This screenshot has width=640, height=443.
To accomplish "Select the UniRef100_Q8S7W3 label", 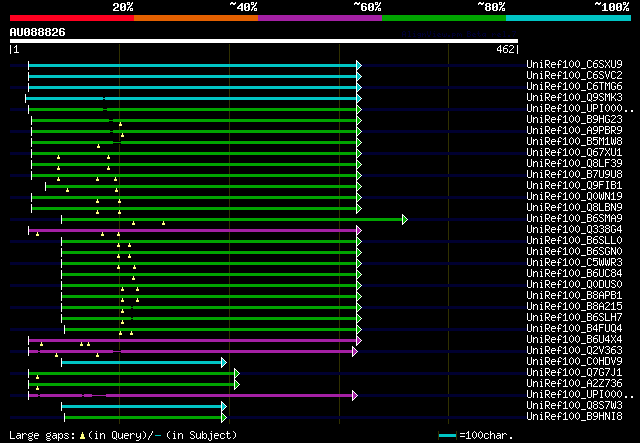I will [x=574, y=406].
